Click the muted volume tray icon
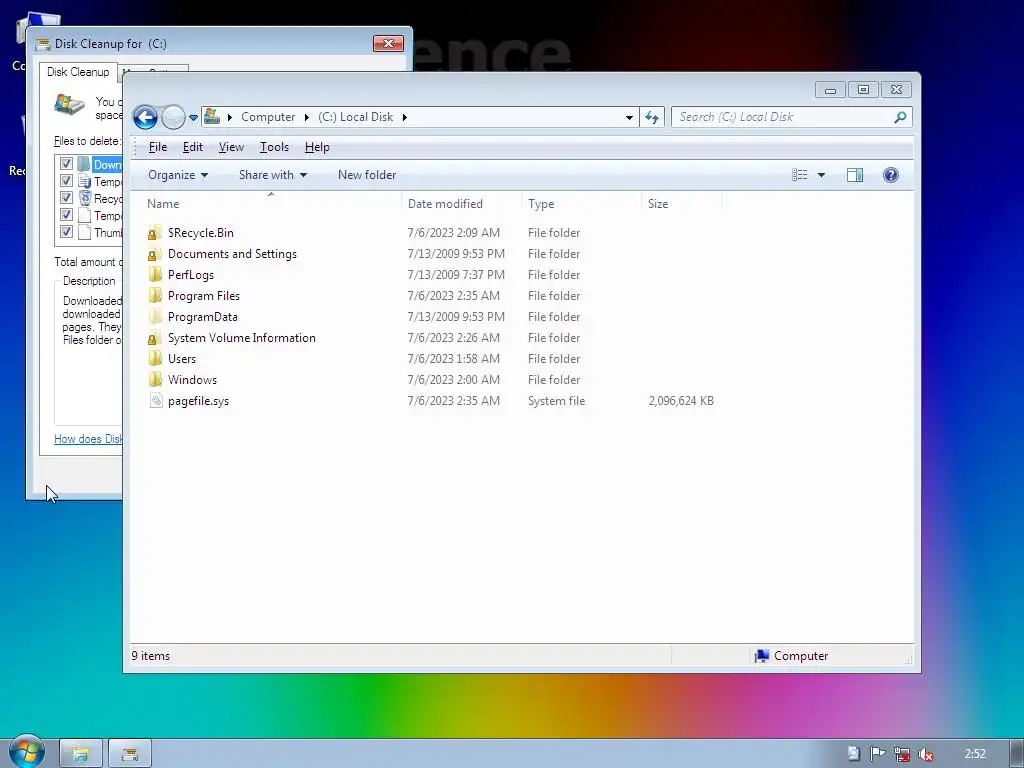Image resolution: width=1024 pixels, height=768 pixels. 925,754
